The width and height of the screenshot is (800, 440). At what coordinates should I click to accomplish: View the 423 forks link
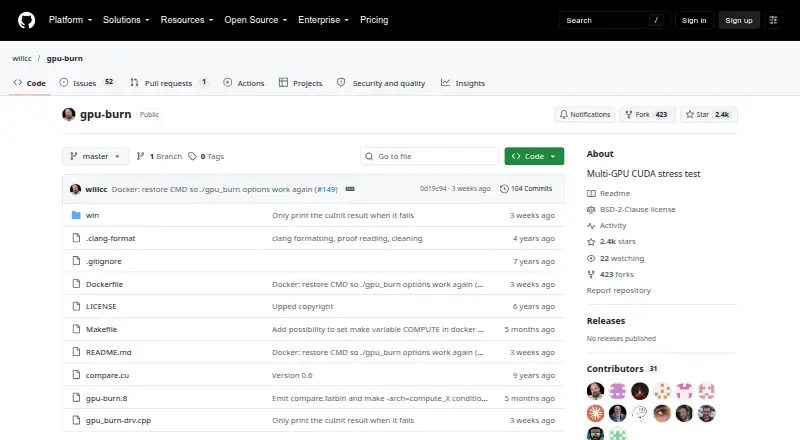pyautogui.click(x=610, y=274)
